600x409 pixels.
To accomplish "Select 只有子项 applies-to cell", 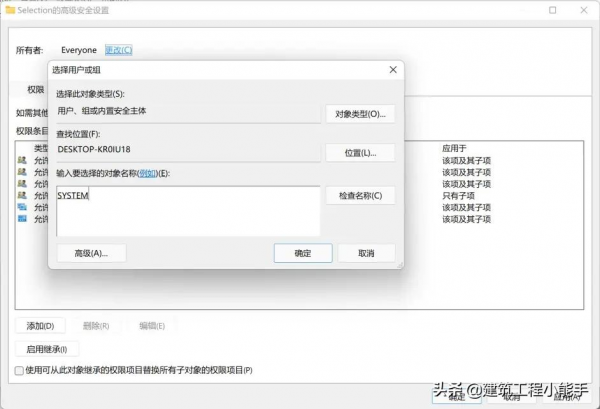I will [458, 196].
